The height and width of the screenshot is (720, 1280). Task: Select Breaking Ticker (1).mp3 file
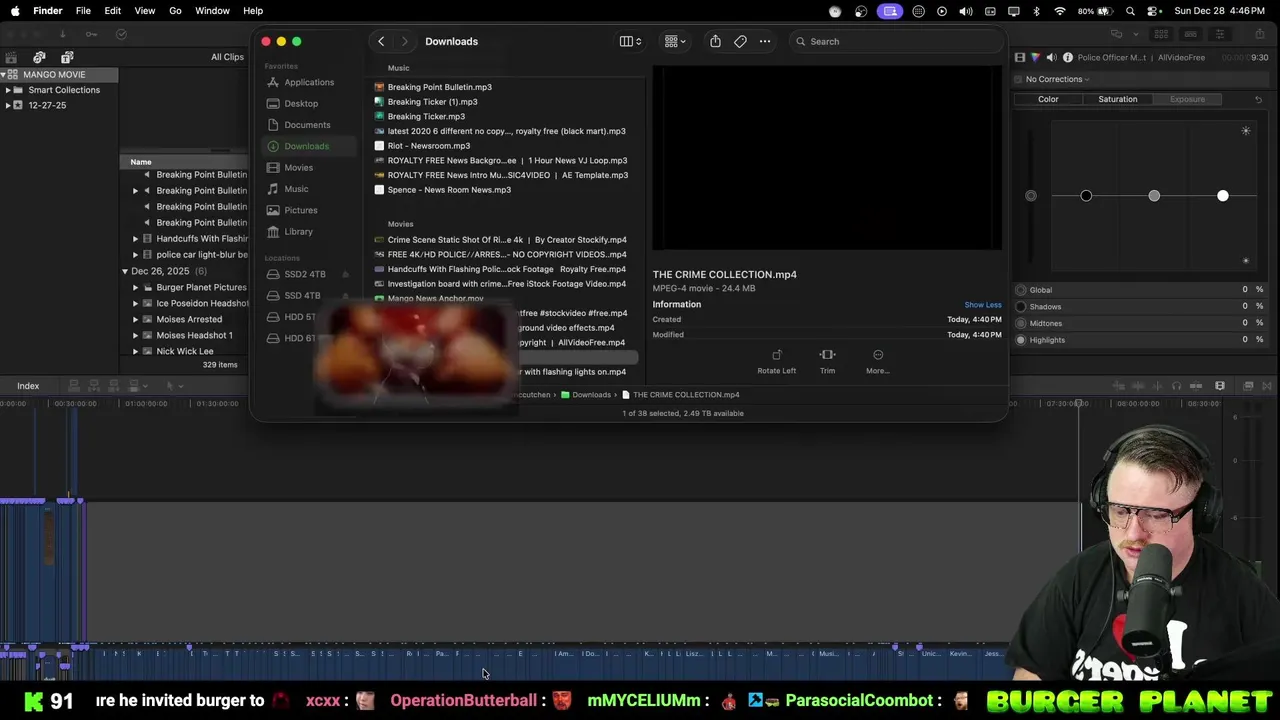pyautogui.click(x=432, y=102)
